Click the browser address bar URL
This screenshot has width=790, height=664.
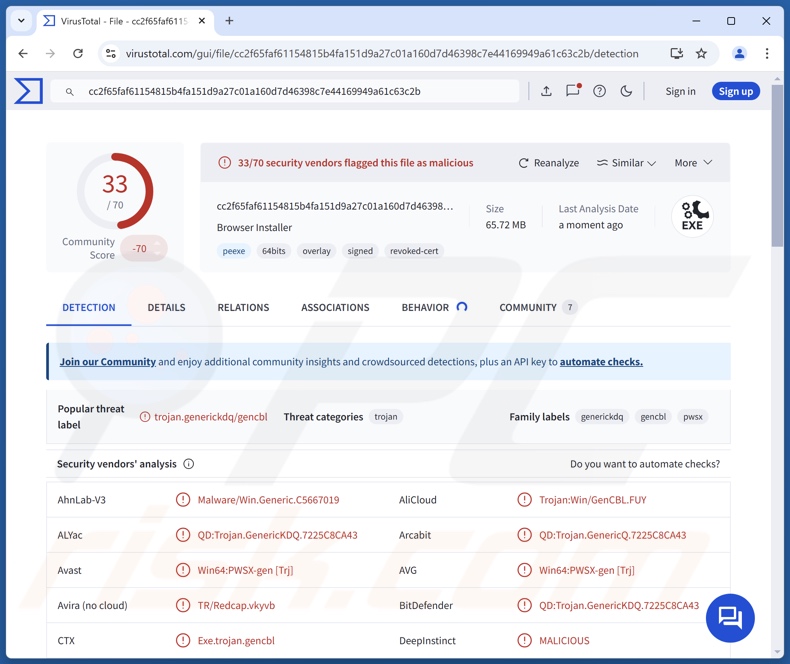(x=382, y=53)
